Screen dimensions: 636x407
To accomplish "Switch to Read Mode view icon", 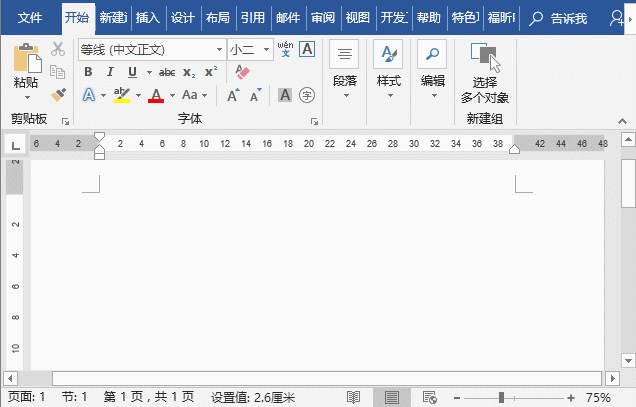I will click(353, 397).
